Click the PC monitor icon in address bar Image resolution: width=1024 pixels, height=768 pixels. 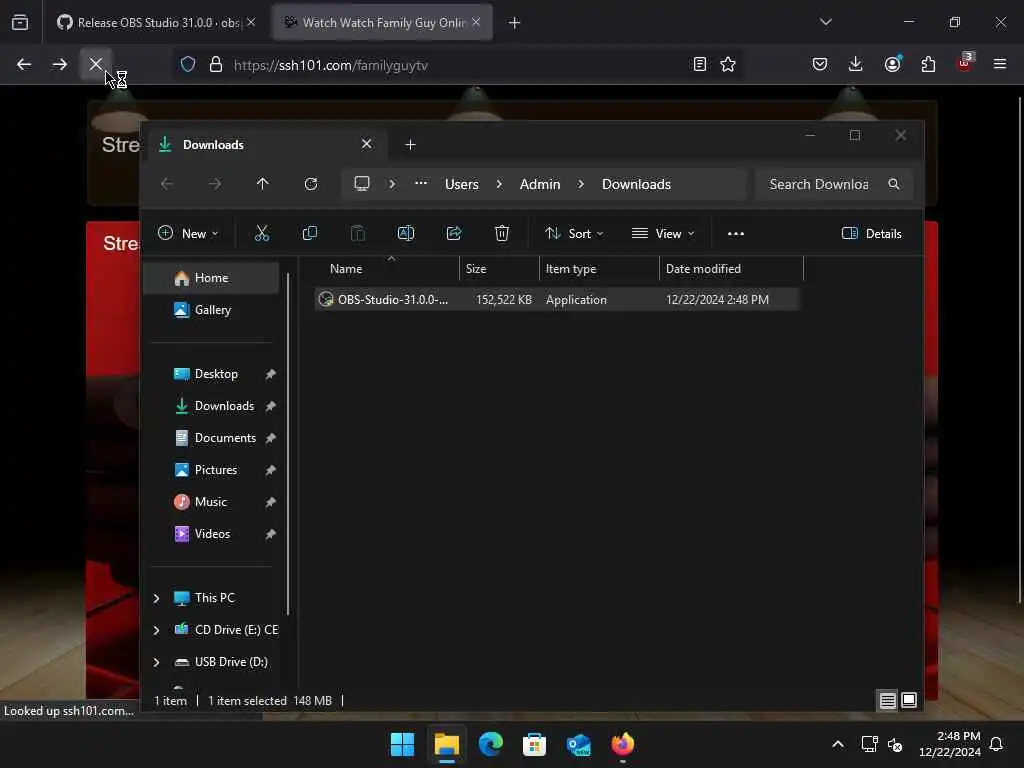click(x=362, y=184)
